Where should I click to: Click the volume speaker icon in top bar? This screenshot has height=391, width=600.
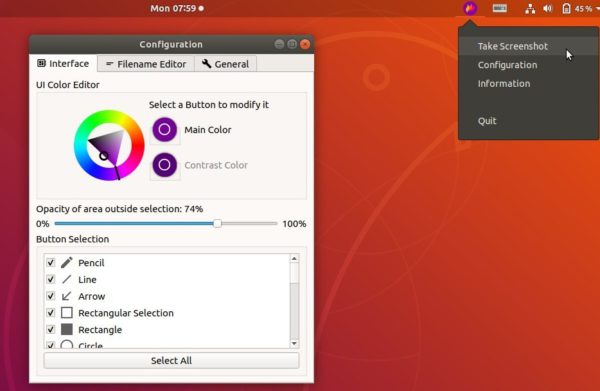[548, 8]
